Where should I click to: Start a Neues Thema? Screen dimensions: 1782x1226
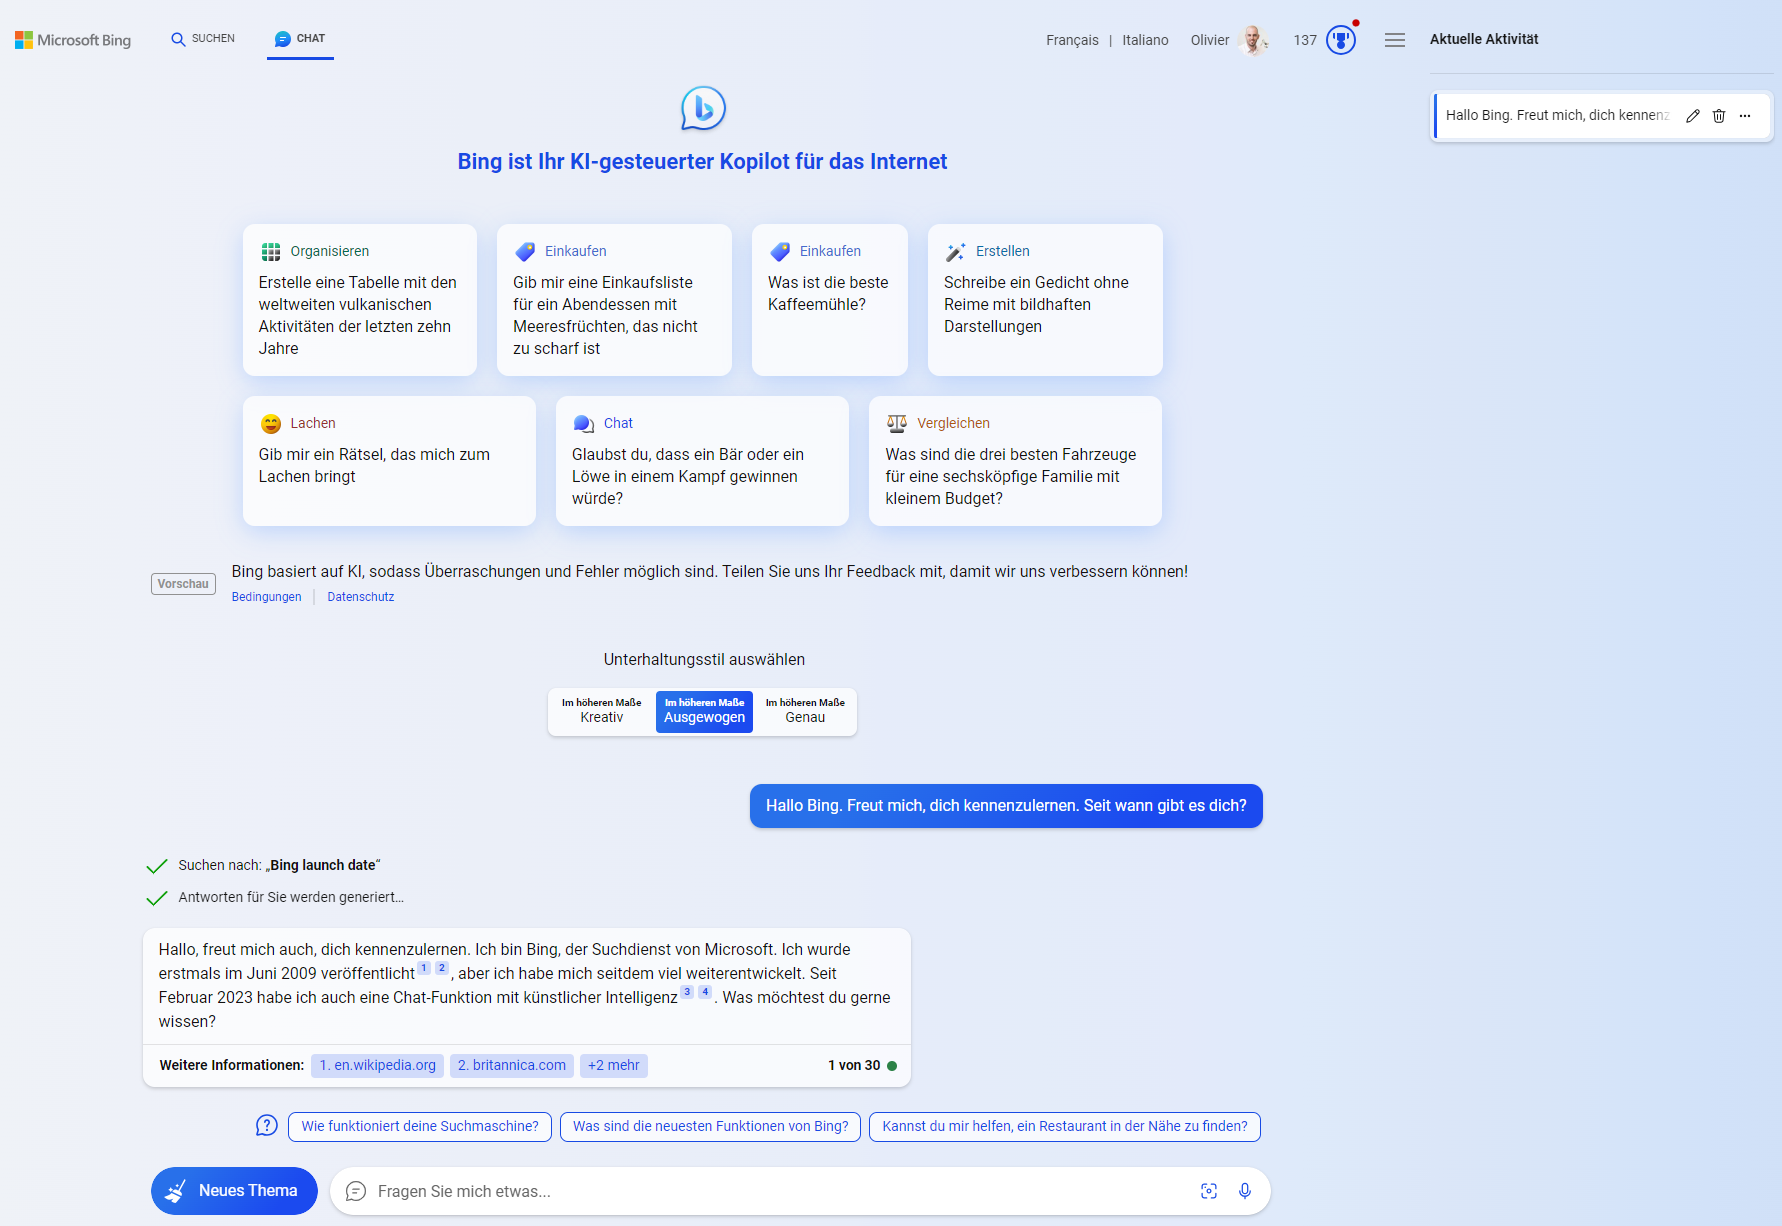tap(234, 1191)
